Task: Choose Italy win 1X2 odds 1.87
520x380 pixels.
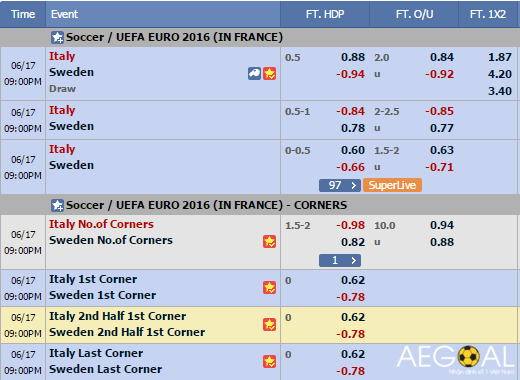Action: tap(500, 57)
